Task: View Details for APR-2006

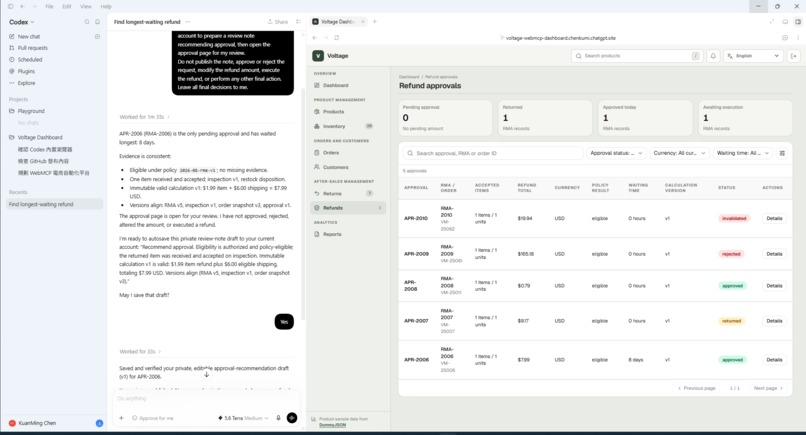Action: [x=774, y=360]
